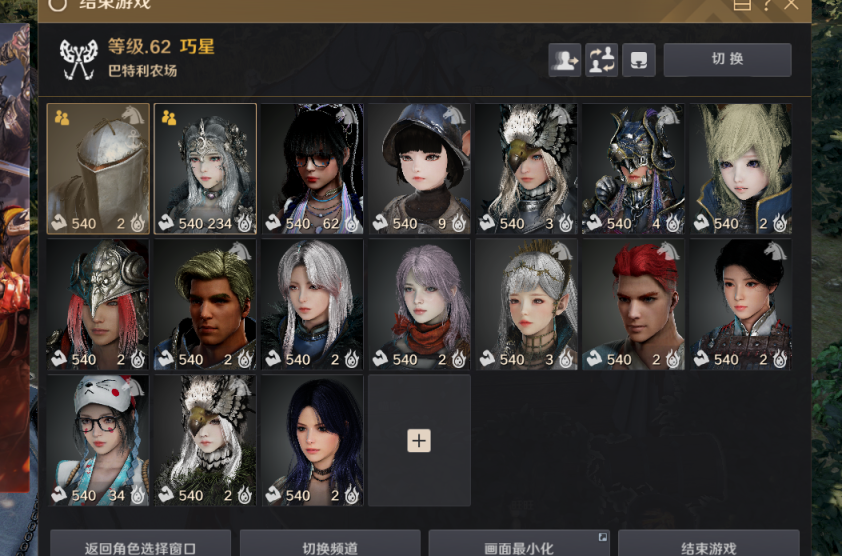The height and width of the screenshot is (556, 842).
Task: Click the character swap arrows icon
Action: coord(601,60)
